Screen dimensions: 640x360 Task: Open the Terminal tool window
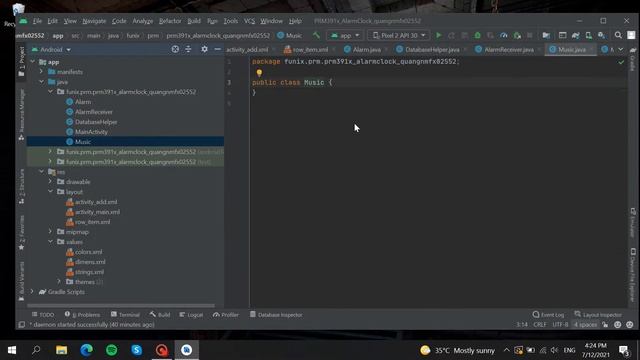(x=125, y=315)
